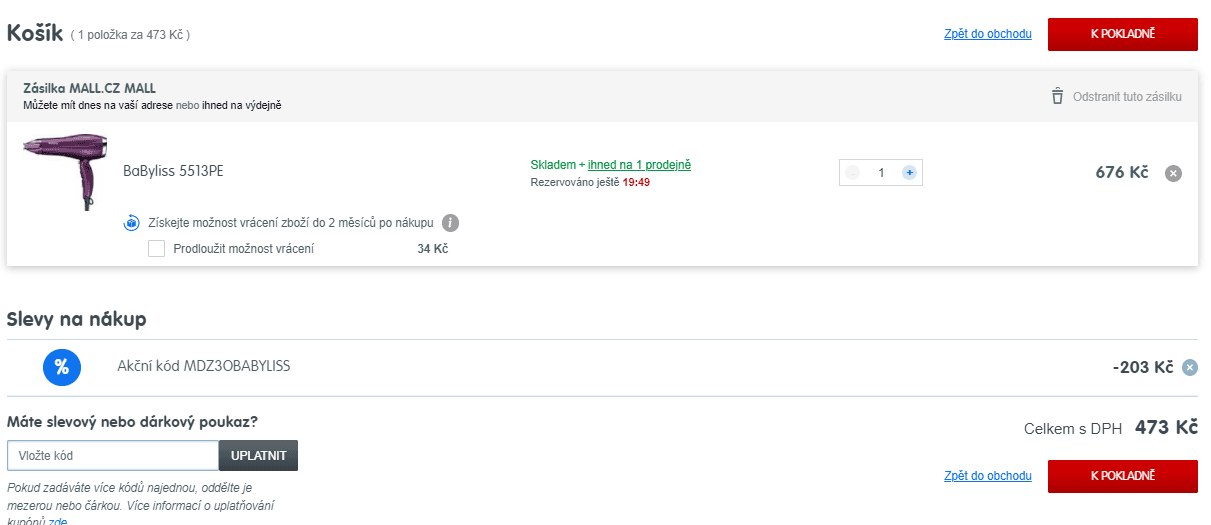
Task: Click top red K POKLADNĚ button
Action: (x=1122, y=34)
